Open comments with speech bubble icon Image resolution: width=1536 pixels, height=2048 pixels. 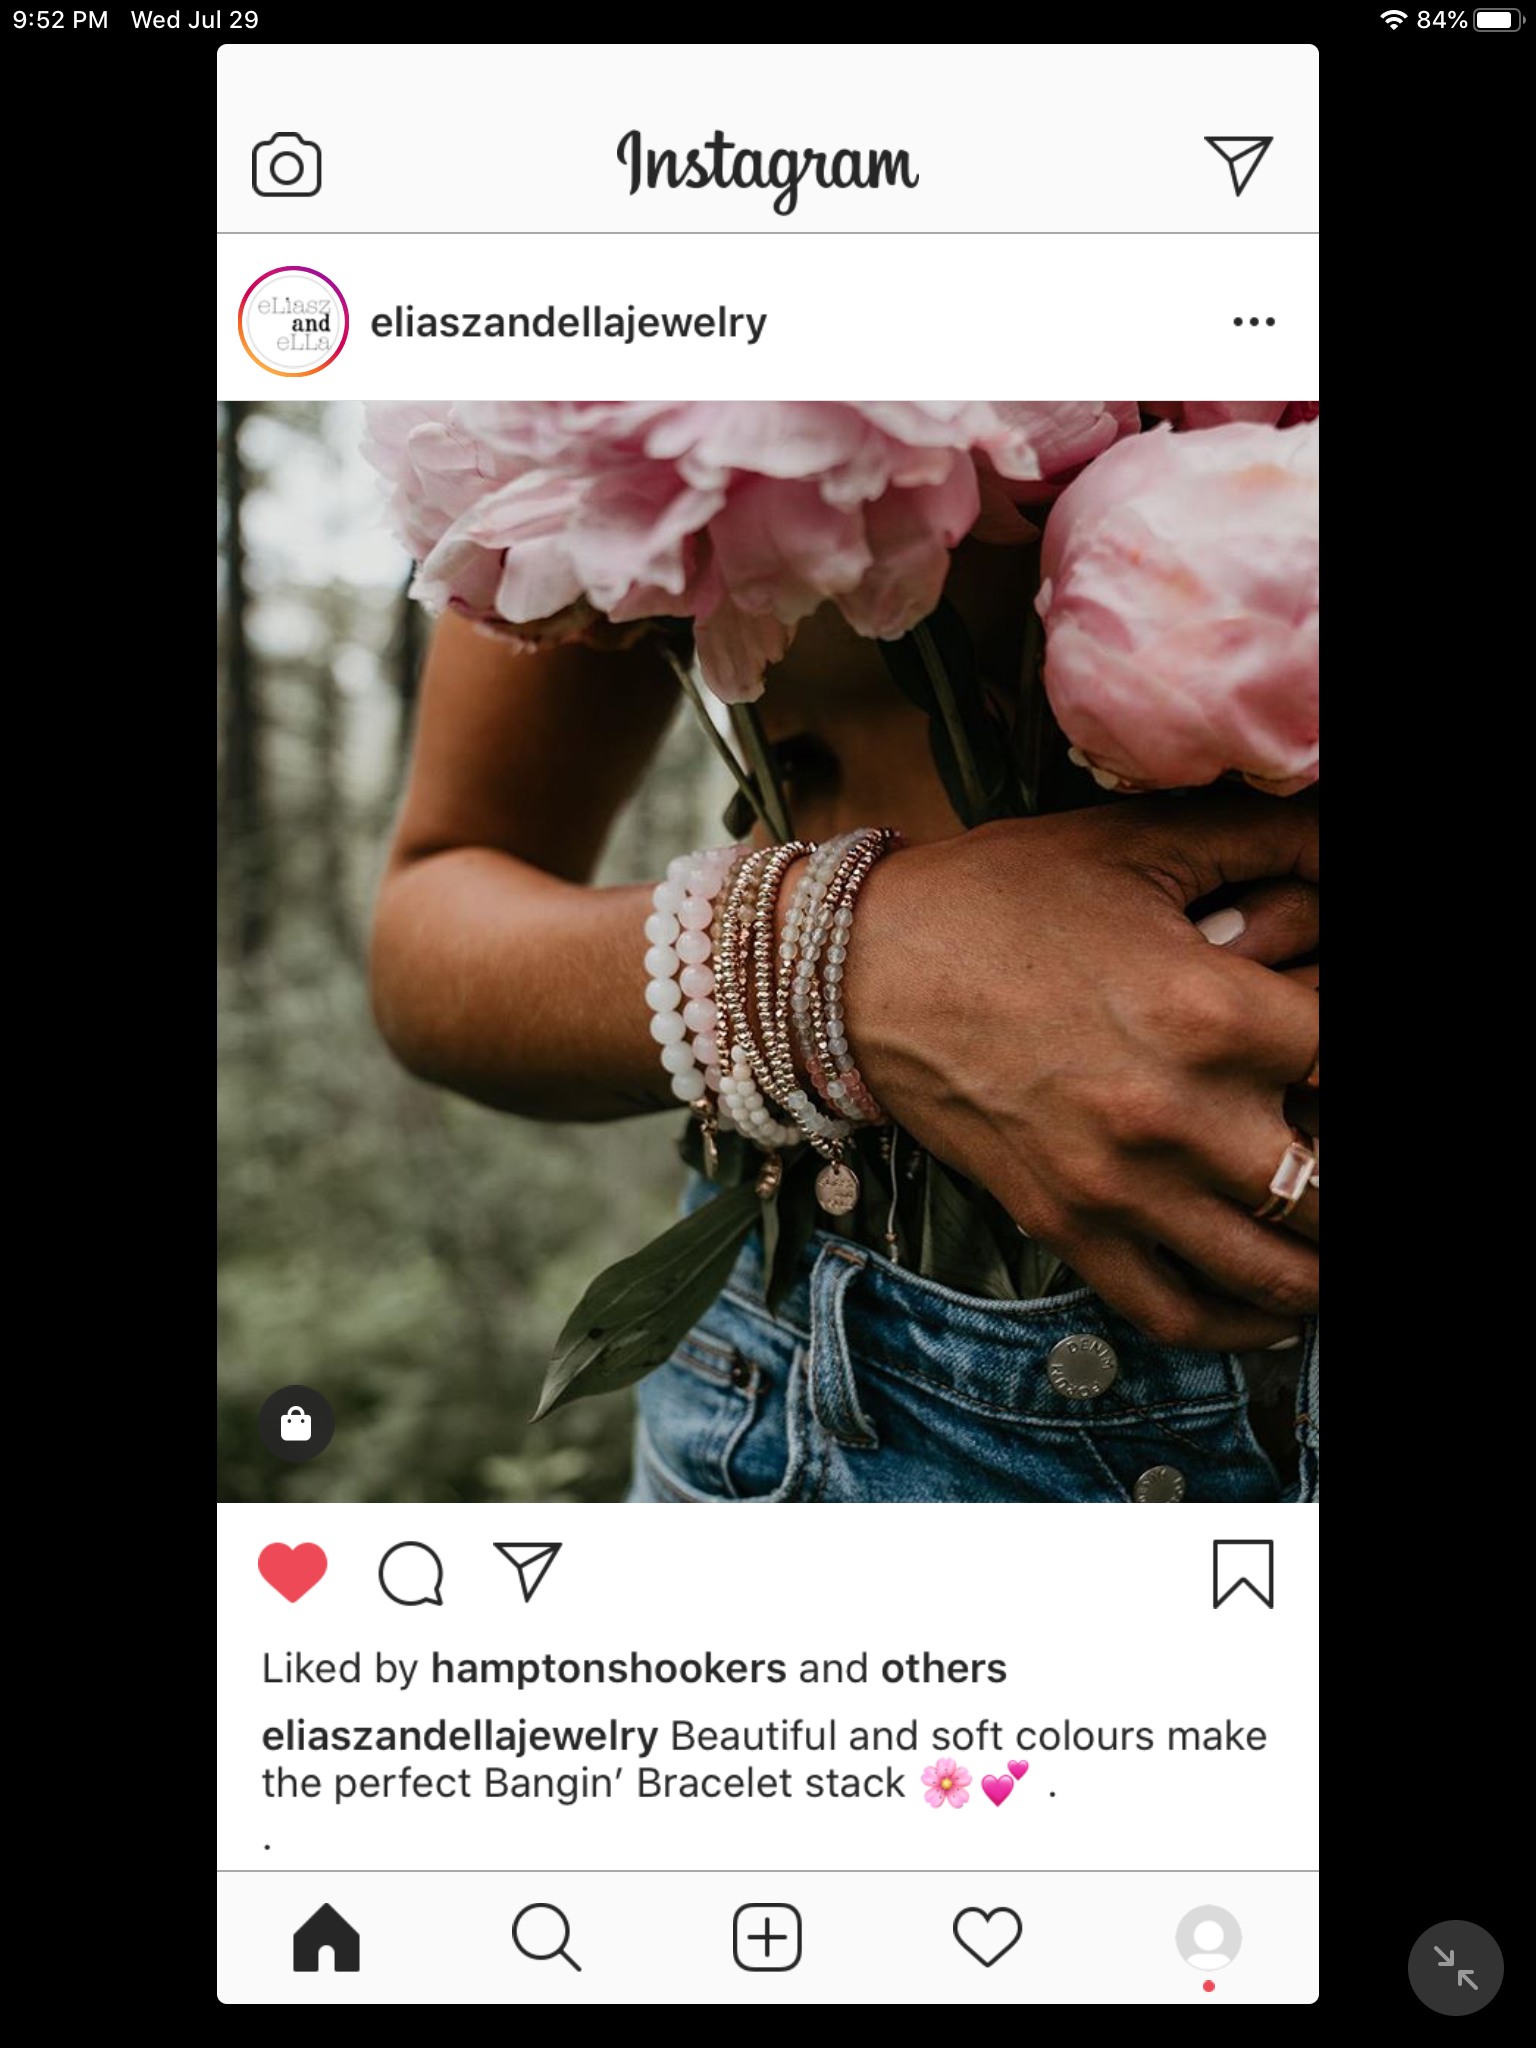tap(411, 1574)
